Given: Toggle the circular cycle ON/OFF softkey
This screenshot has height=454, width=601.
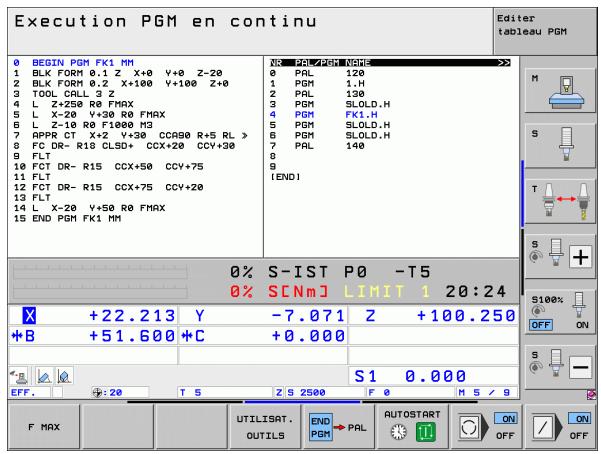Looking at the screenshot, I should pyautogui.click(x=487, y=426).
